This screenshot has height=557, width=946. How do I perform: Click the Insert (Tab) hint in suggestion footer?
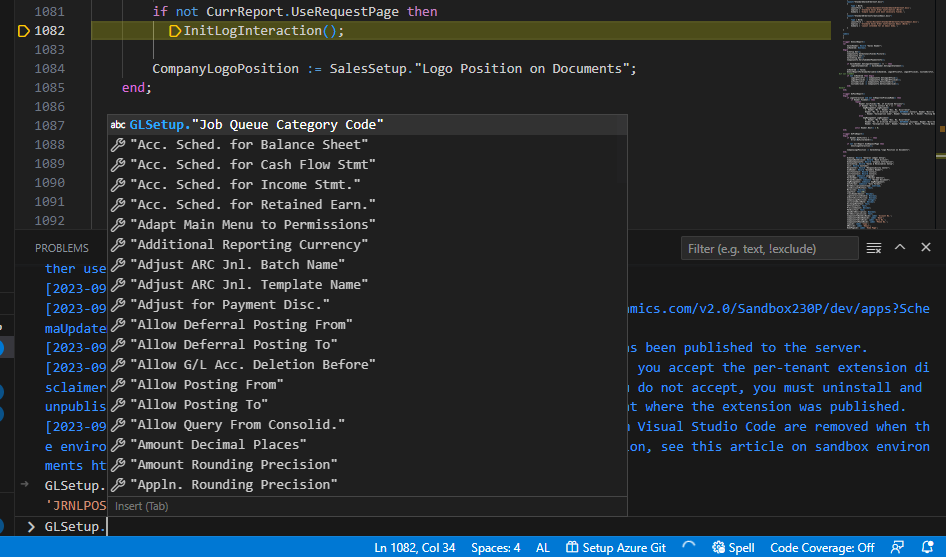click(141, 506)
